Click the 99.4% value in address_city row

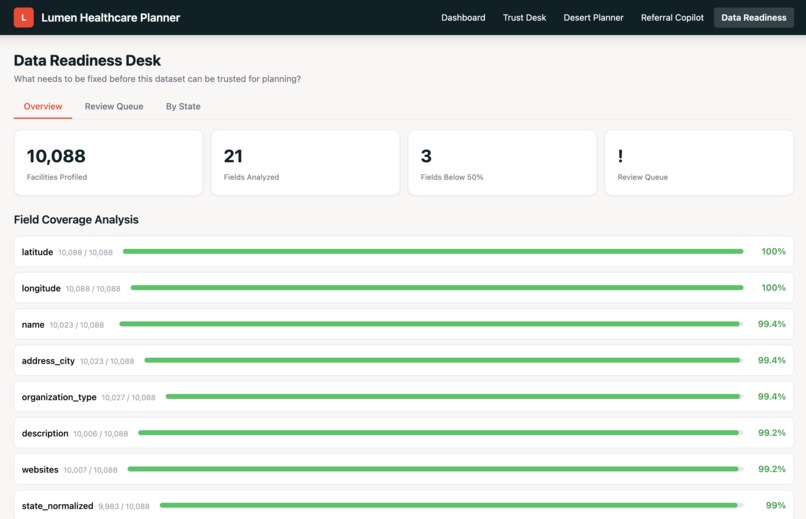pyautogui.click(x=772, y=360)
